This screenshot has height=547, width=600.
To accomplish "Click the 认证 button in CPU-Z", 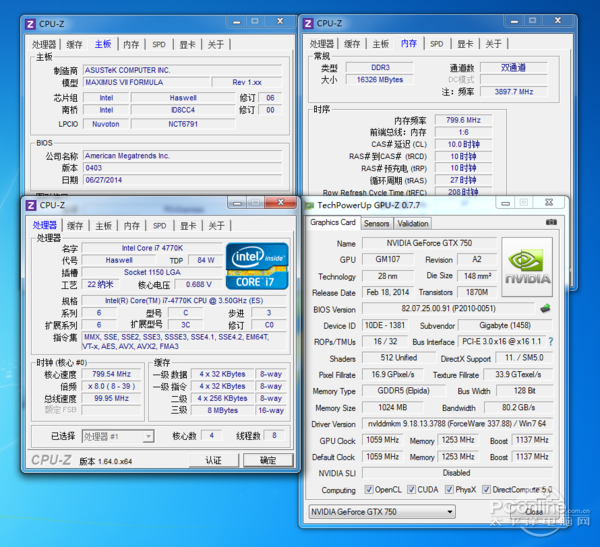I will 213,460.
